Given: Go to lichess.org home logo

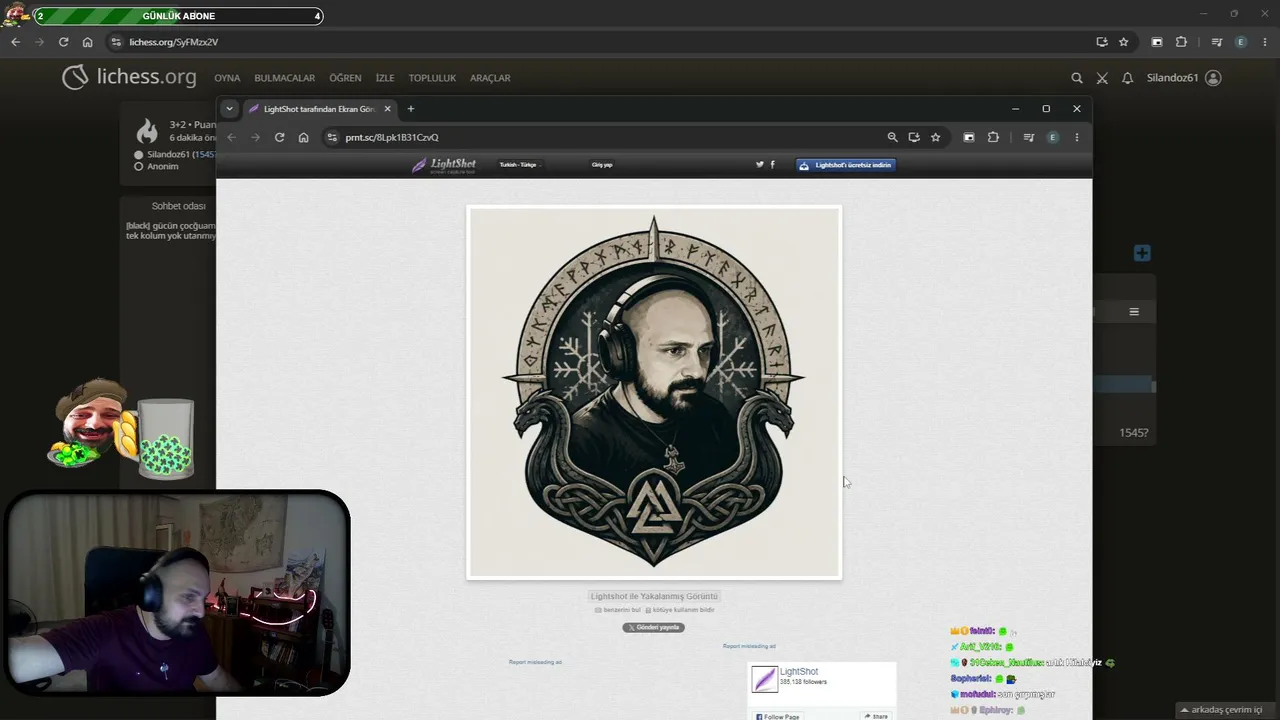Looking at the screenshot, I should [x=129, y=77].
